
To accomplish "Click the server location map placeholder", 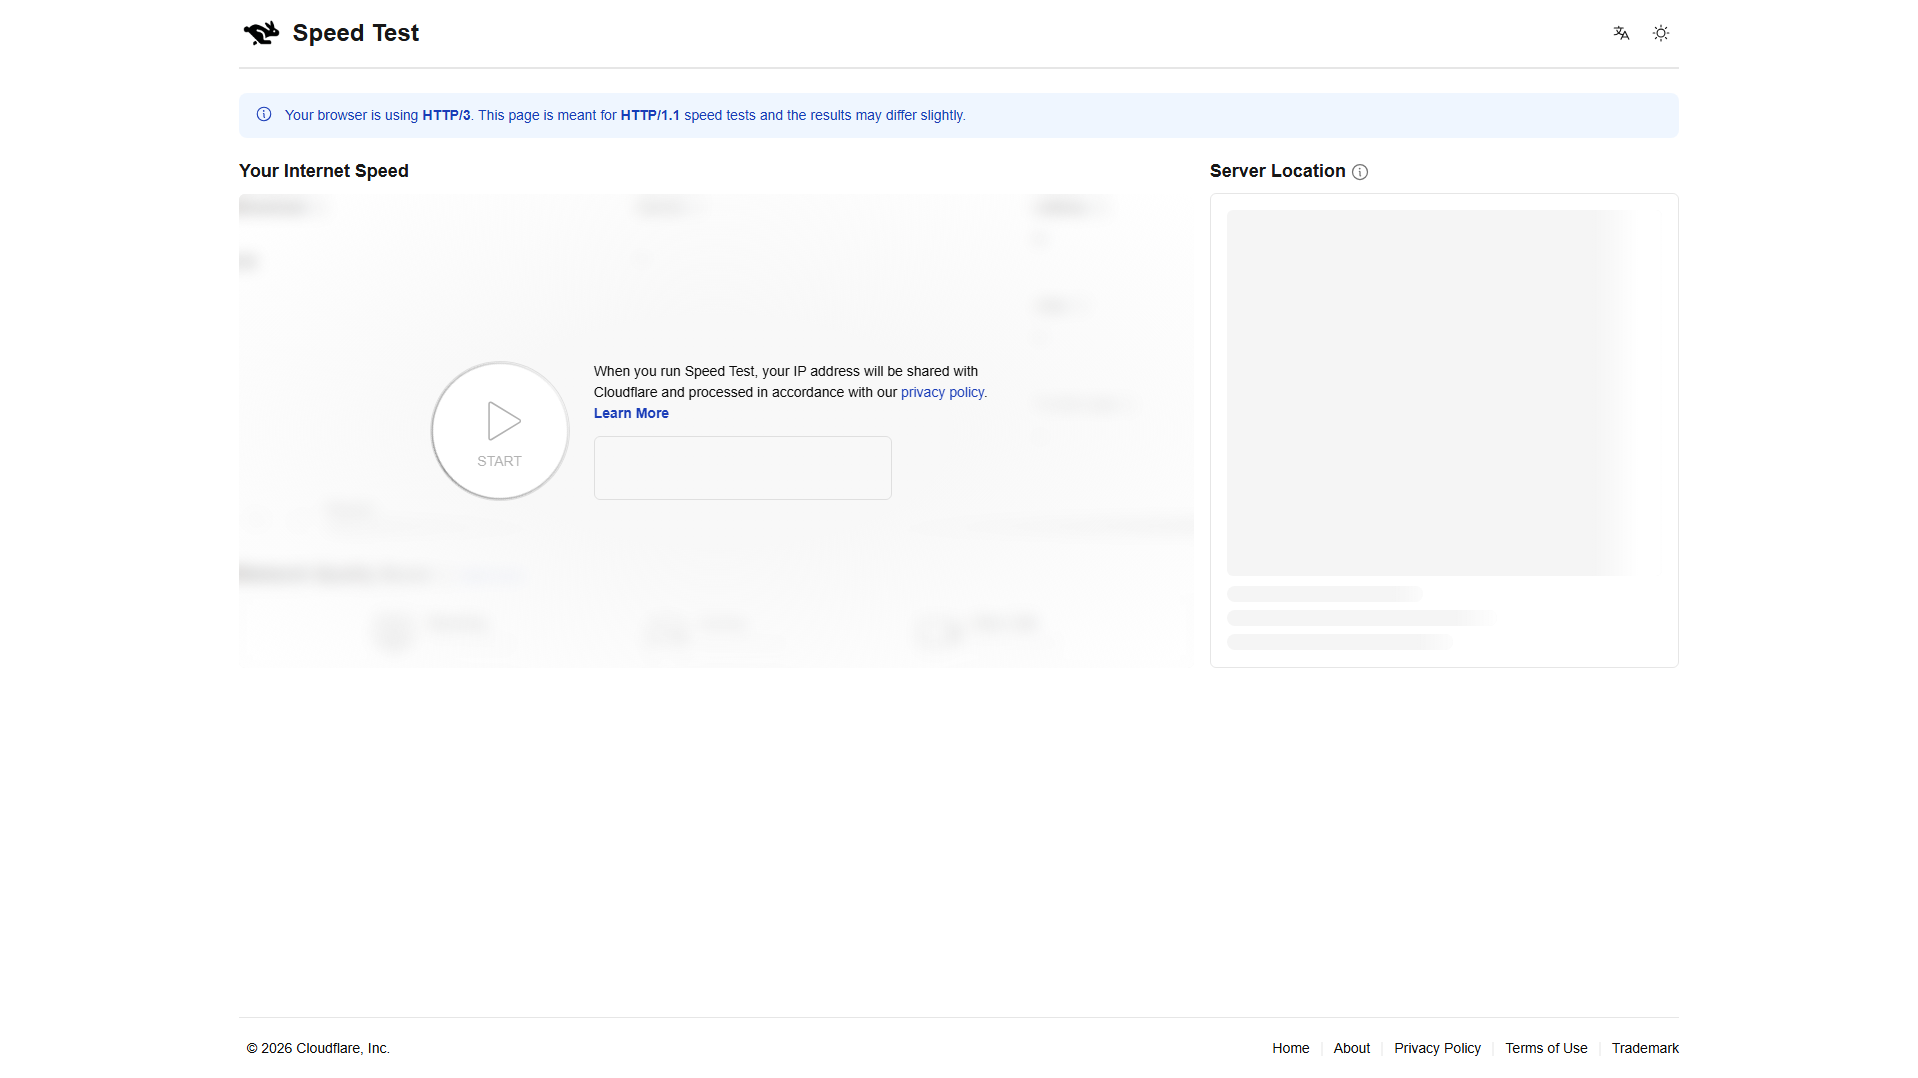I will 1432,393.
